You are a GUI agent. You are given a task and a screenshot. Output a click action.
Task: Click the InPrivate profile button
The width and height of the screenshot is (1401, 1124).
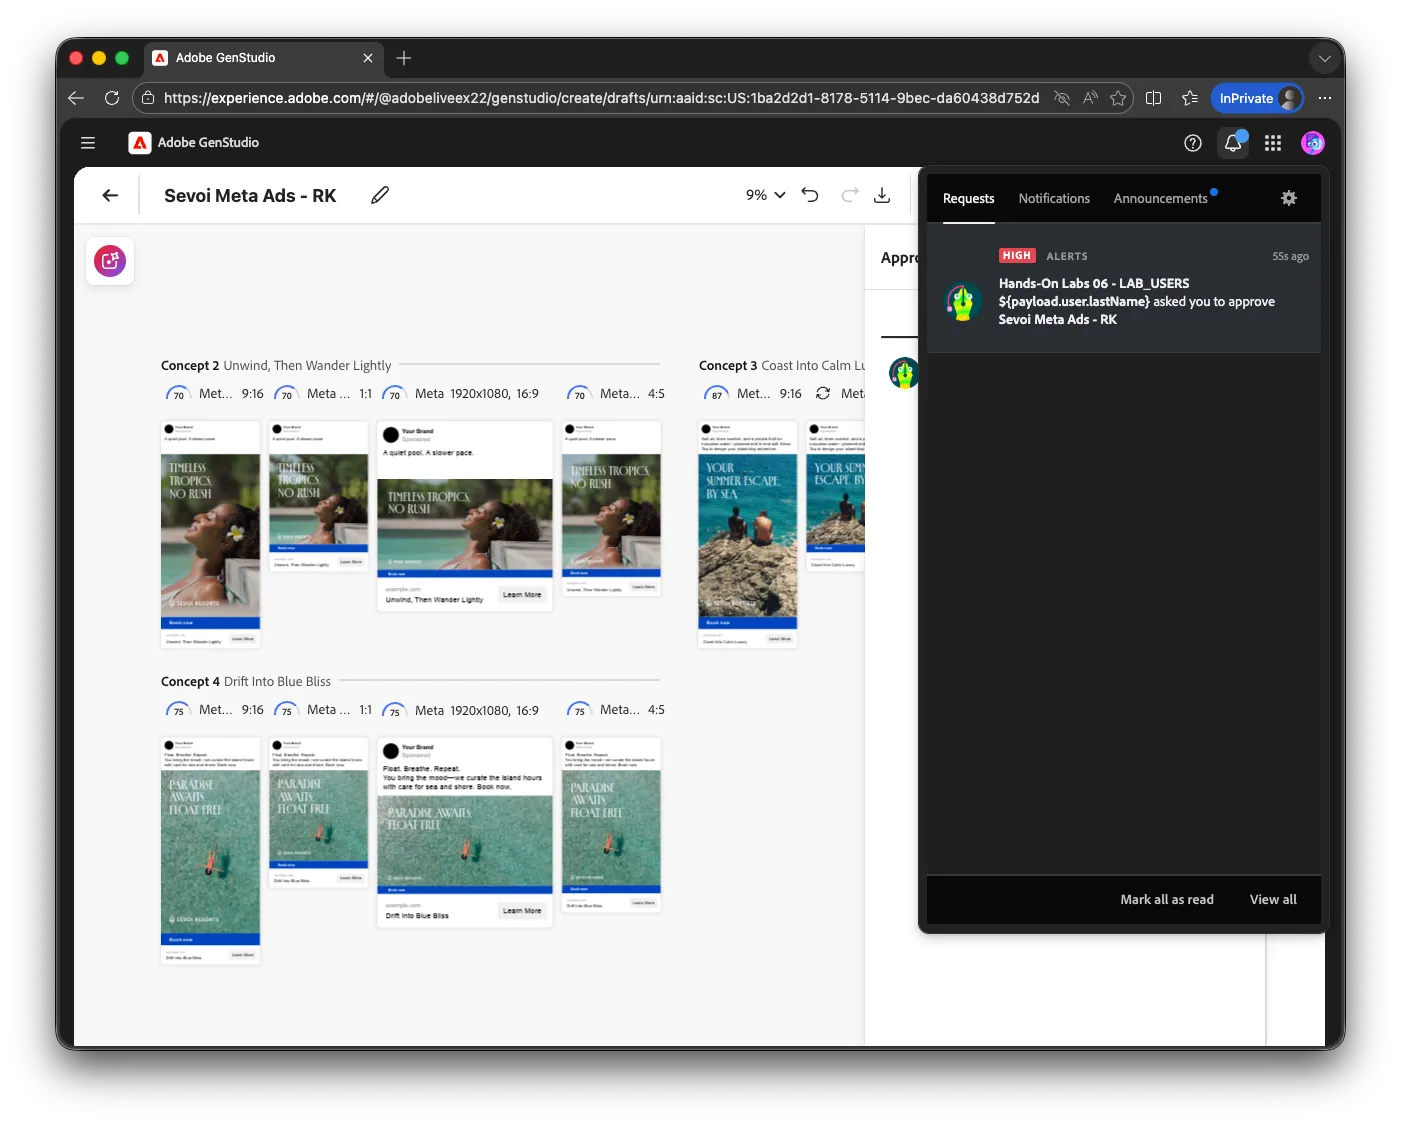click(x=1258, y=98)
